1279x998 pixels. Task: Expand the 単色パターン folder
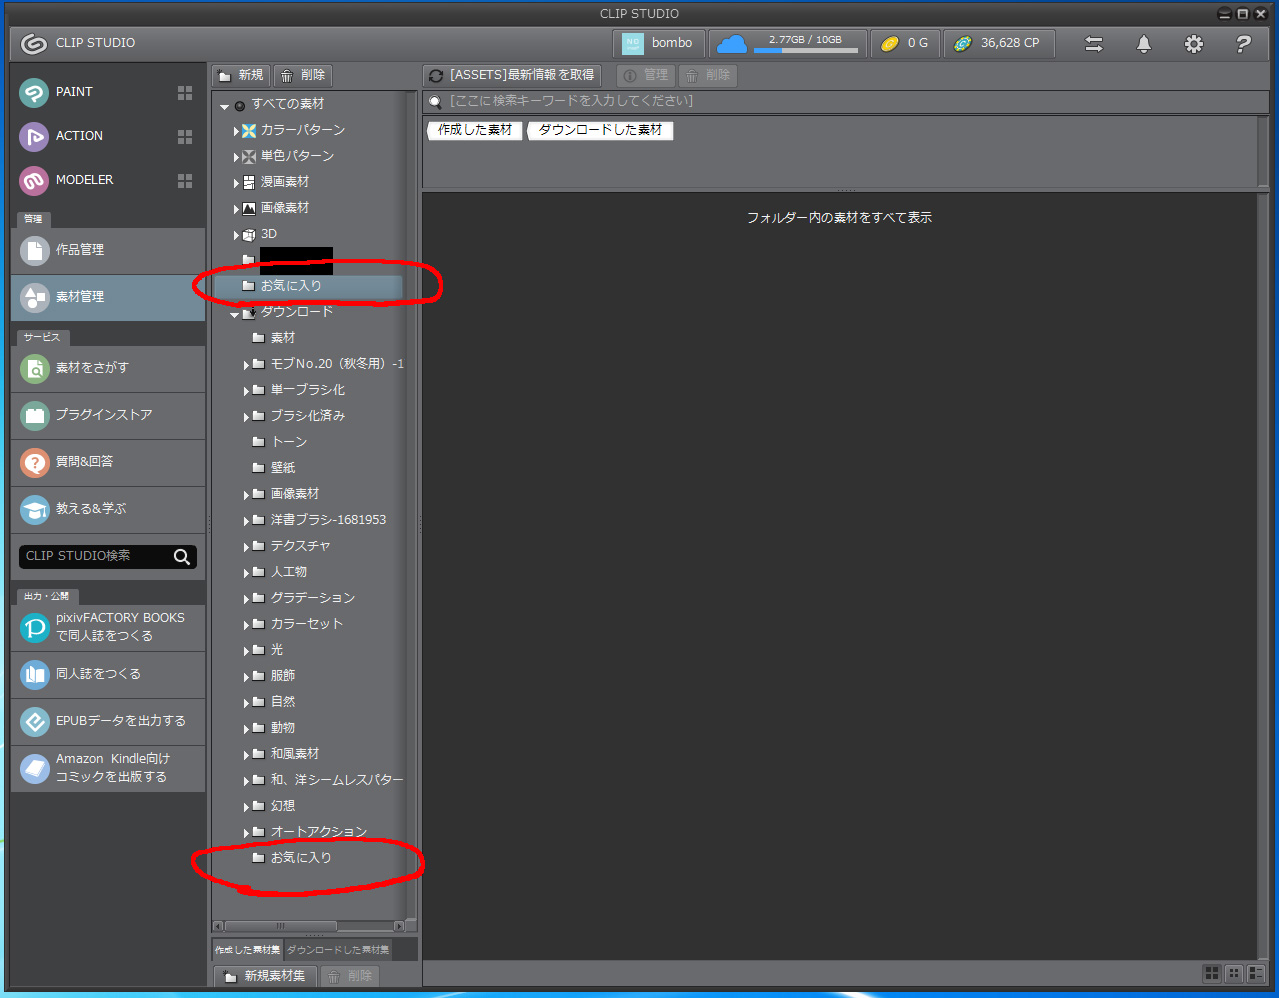point(236,157)
